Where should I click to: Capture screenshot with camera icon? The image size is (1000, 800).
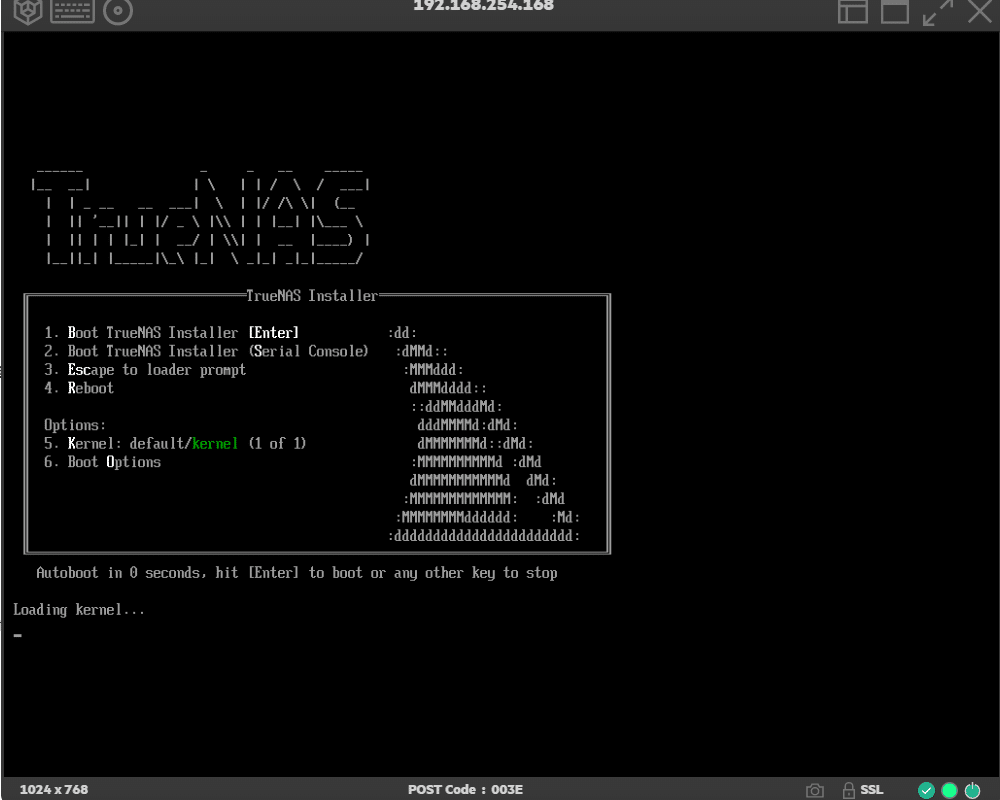pos(814,790)
